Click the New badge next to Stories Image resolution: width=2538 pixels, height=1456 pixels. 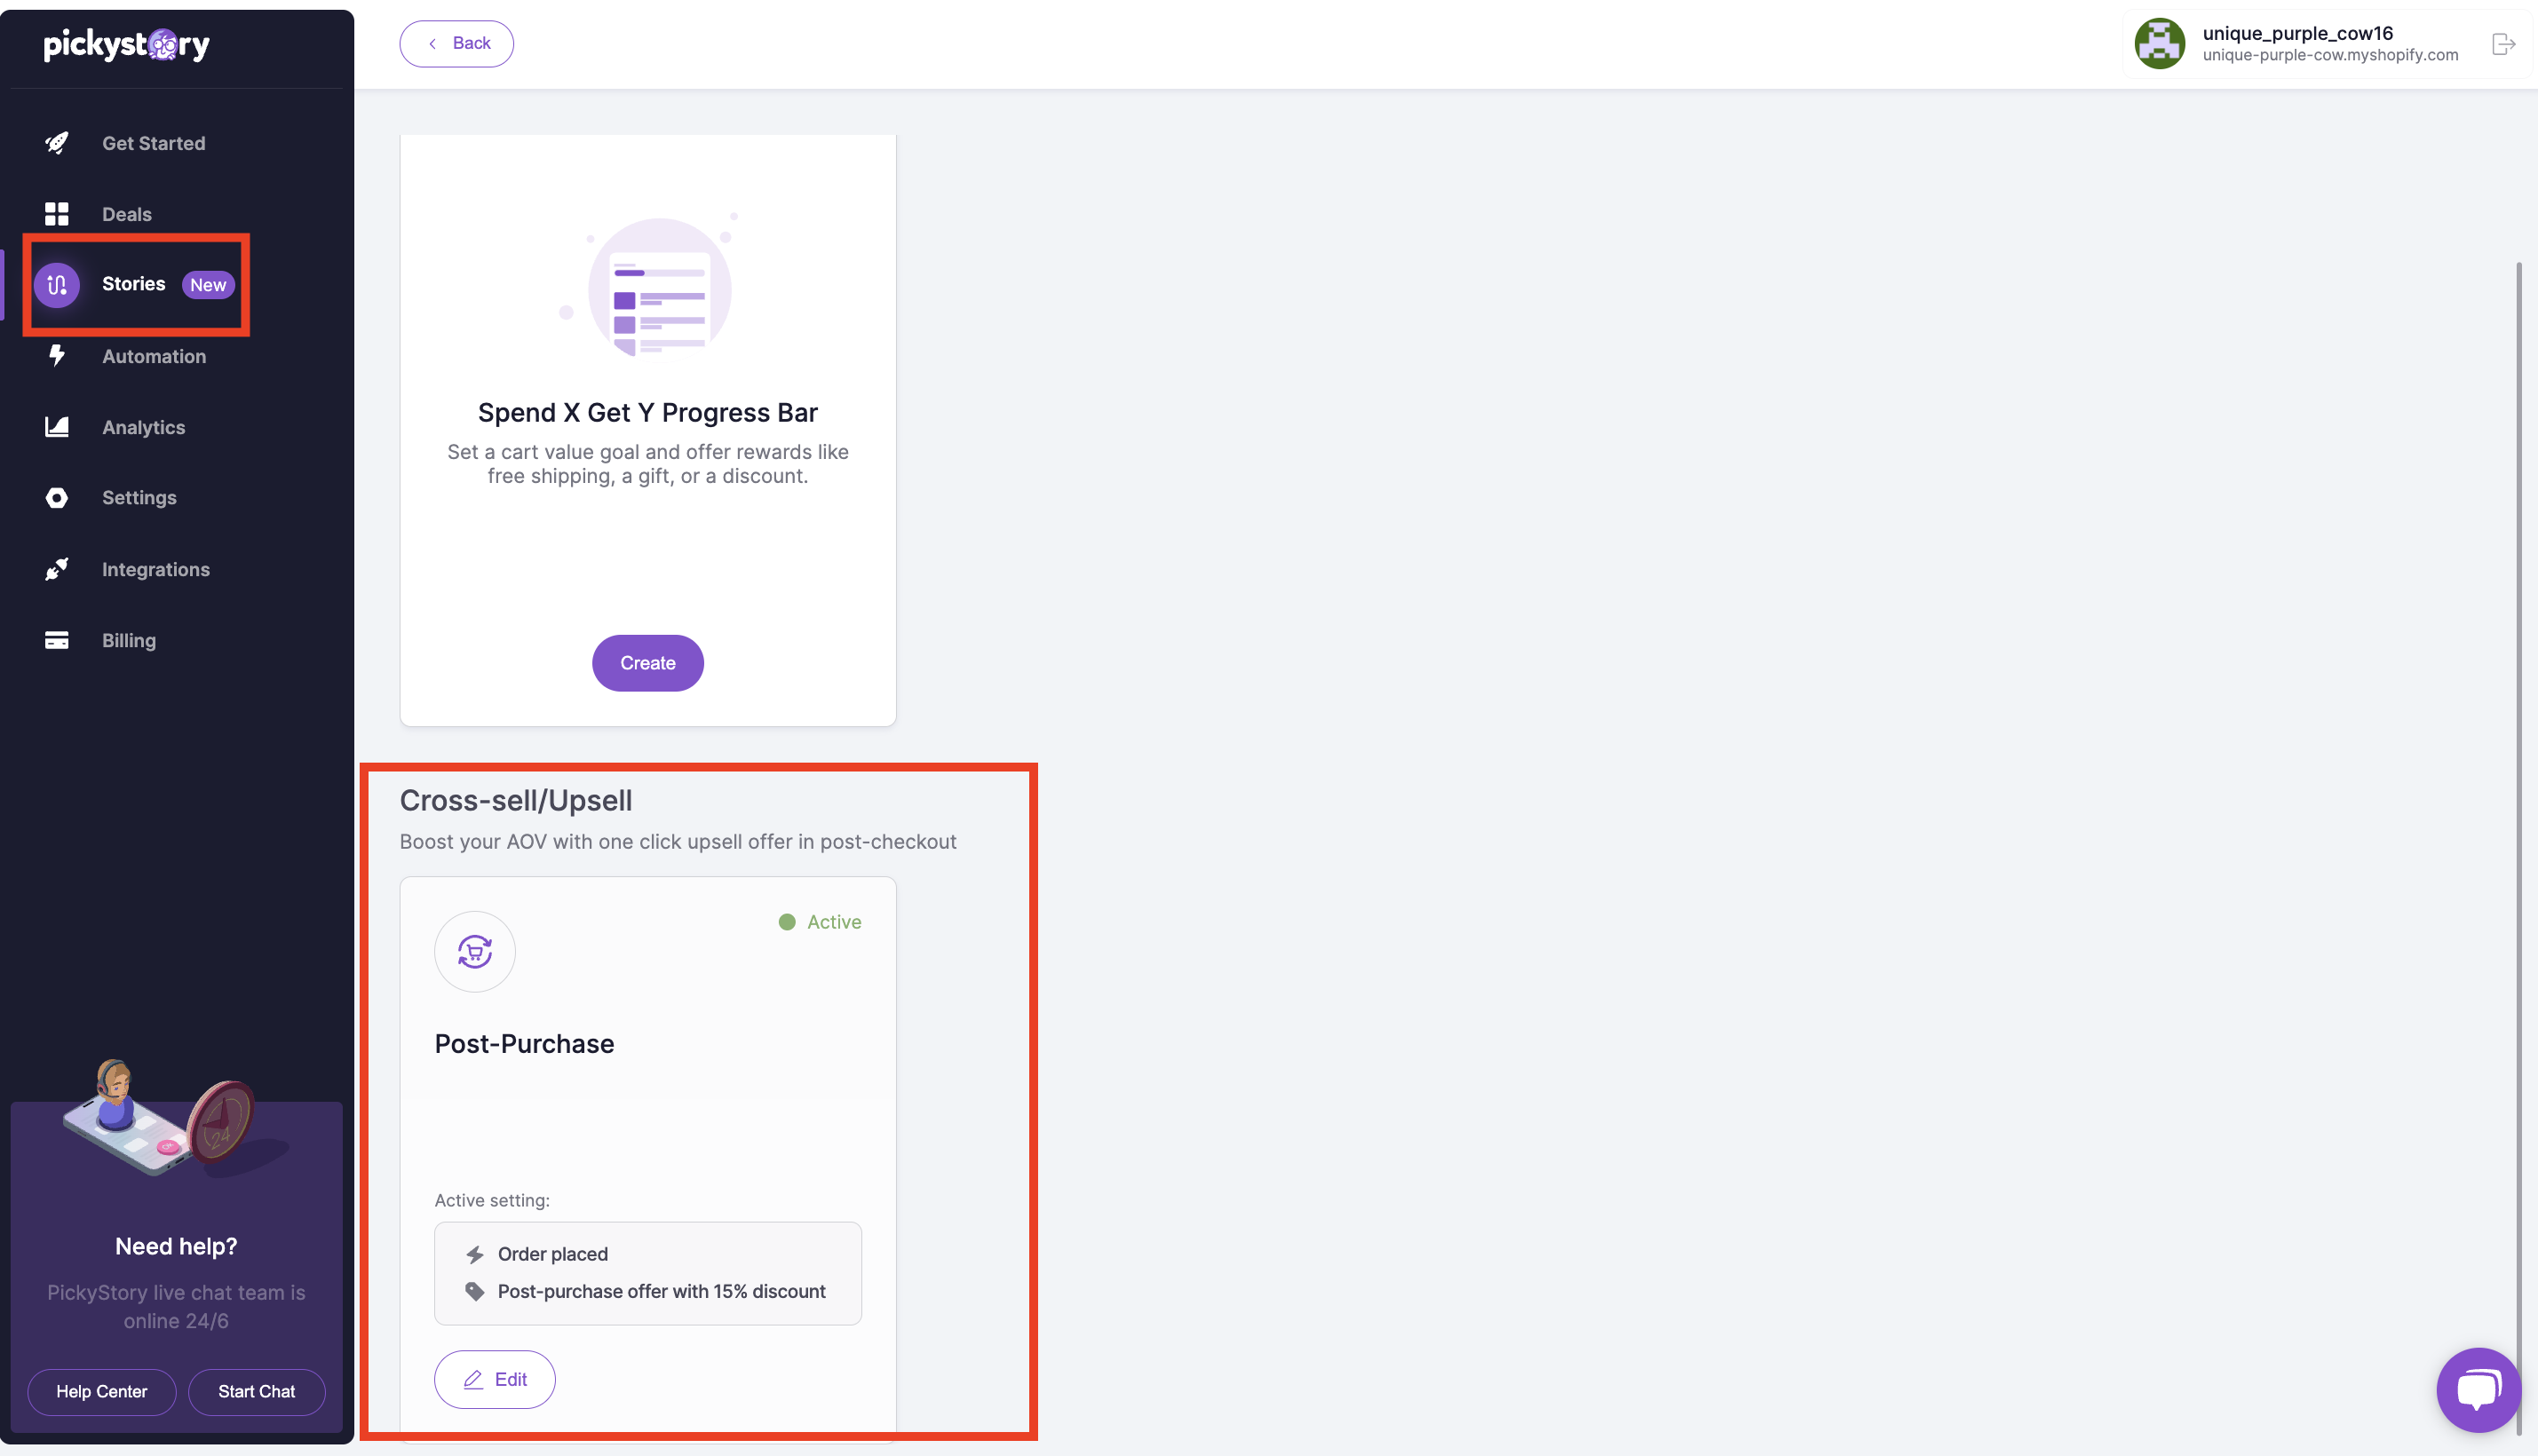pos(208,285)
